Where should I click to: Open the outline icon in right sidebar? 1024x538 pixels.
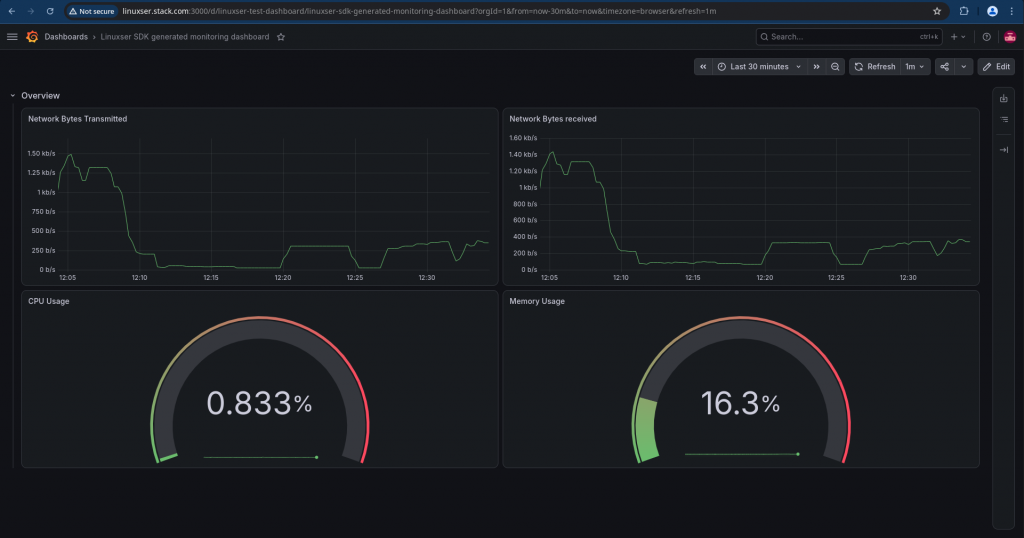[1004, 119]
